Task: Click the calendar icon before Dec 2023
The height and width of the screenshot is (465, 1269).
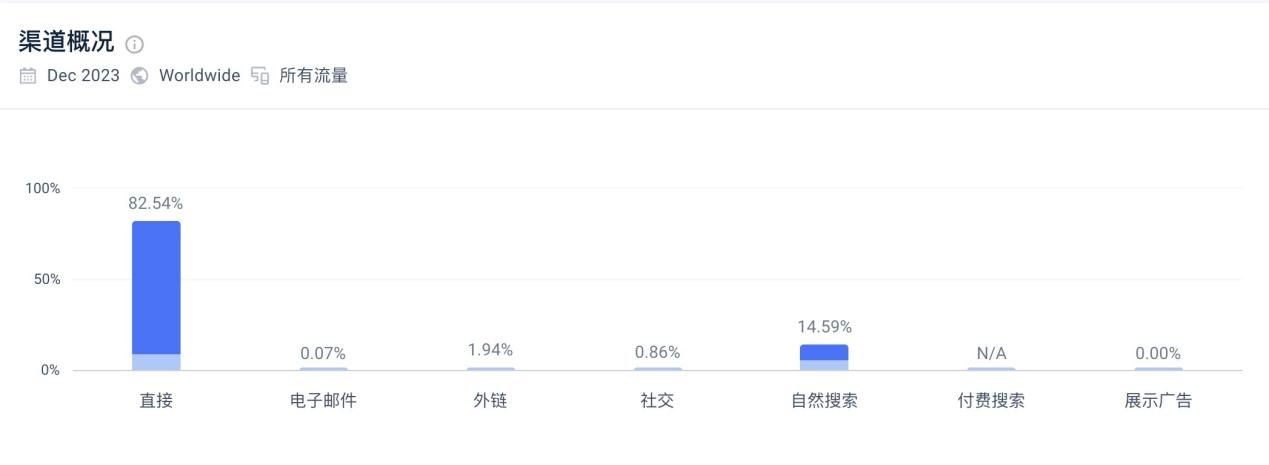Action: [28, 76]
